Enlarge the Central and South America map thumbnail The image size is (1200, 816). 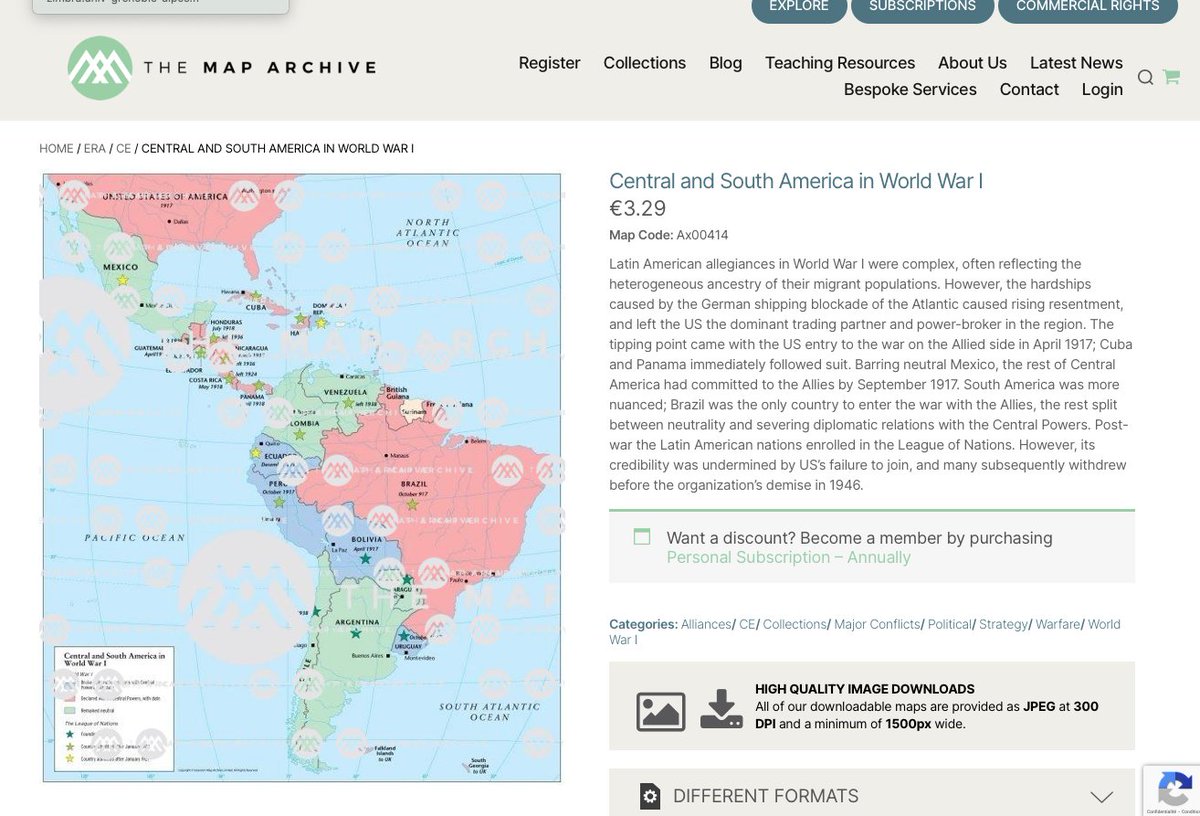click(x=302, y=478)
